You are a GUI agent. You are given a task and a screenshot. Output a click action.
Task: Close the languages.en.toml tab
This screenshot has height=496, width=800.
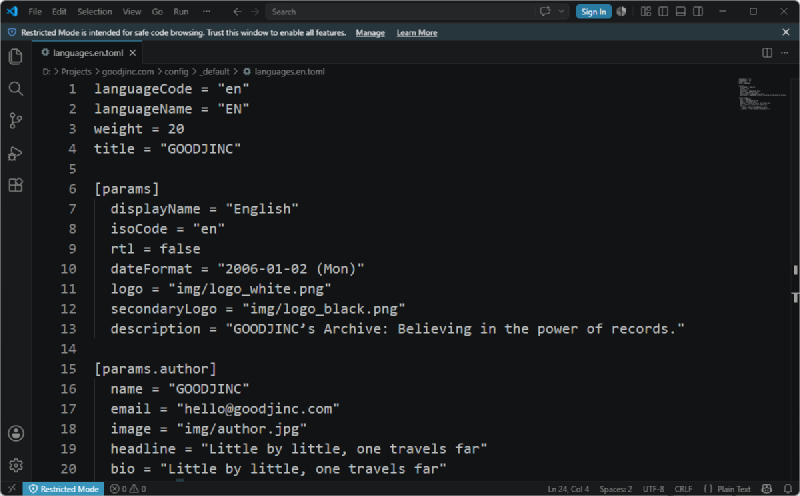click(133, 53)
